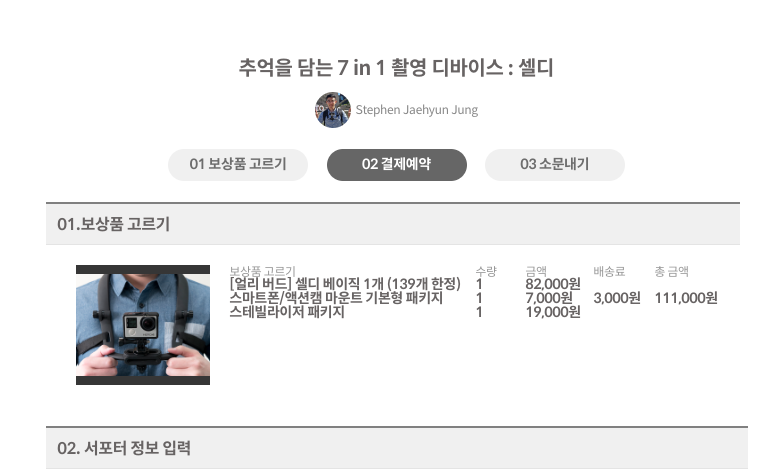Screen dimensions: 771x471
Task: Click the 총 금액 column header
Action: 671,271
